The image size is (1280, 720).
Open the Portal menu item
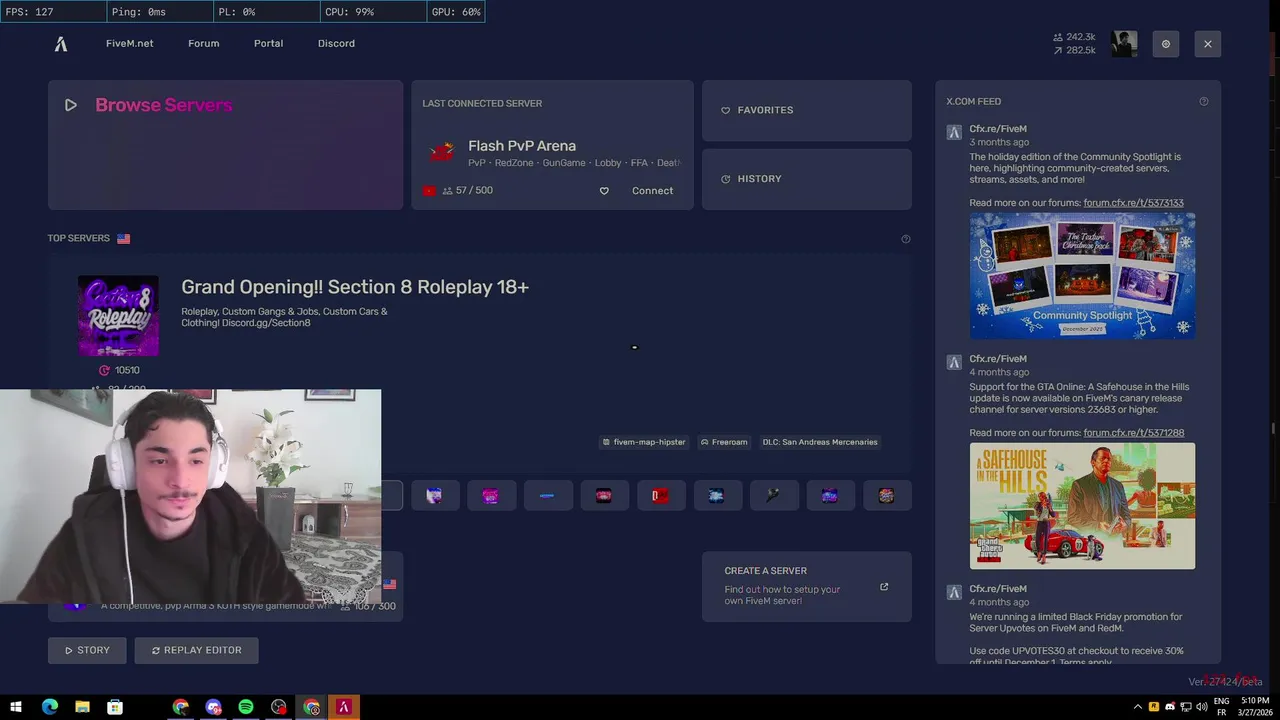tap(268, 44)
